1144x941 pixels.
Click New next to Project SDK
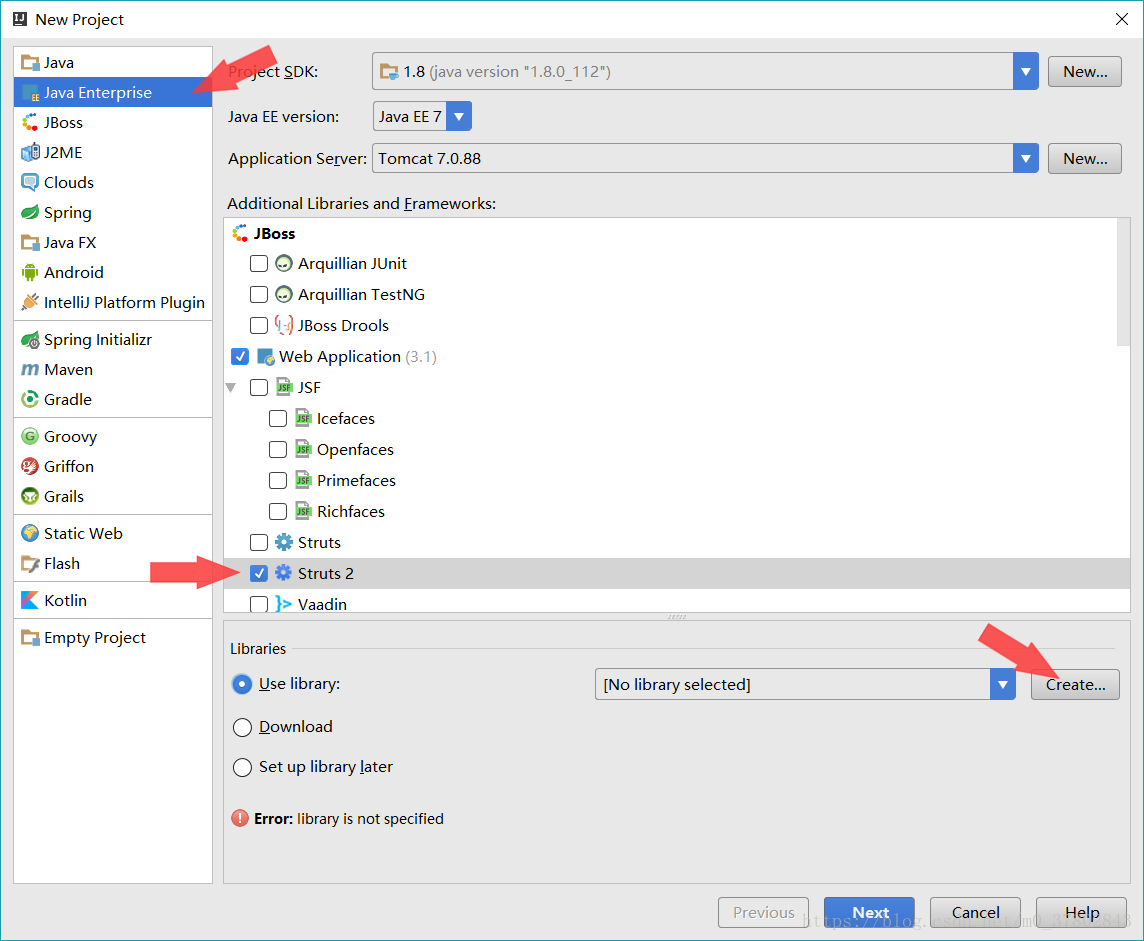coord(1084,71)
